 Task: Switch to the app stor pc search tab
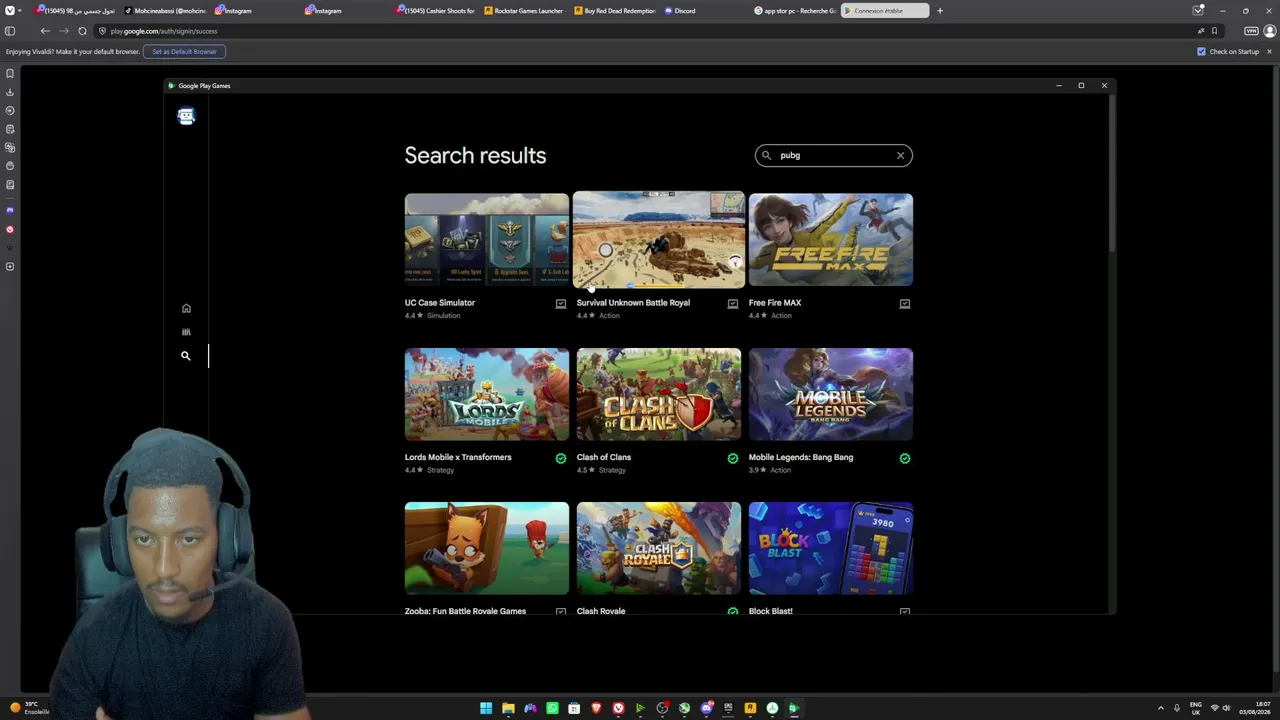795,11
